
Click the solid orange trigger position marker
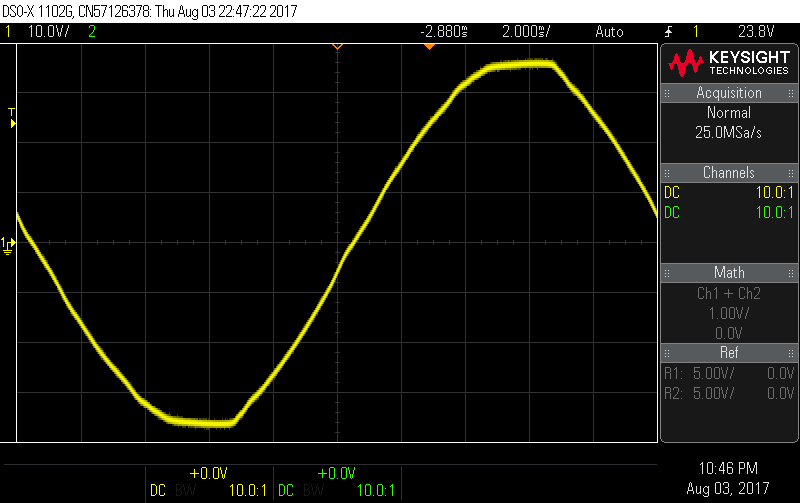(x=430, y=47)
